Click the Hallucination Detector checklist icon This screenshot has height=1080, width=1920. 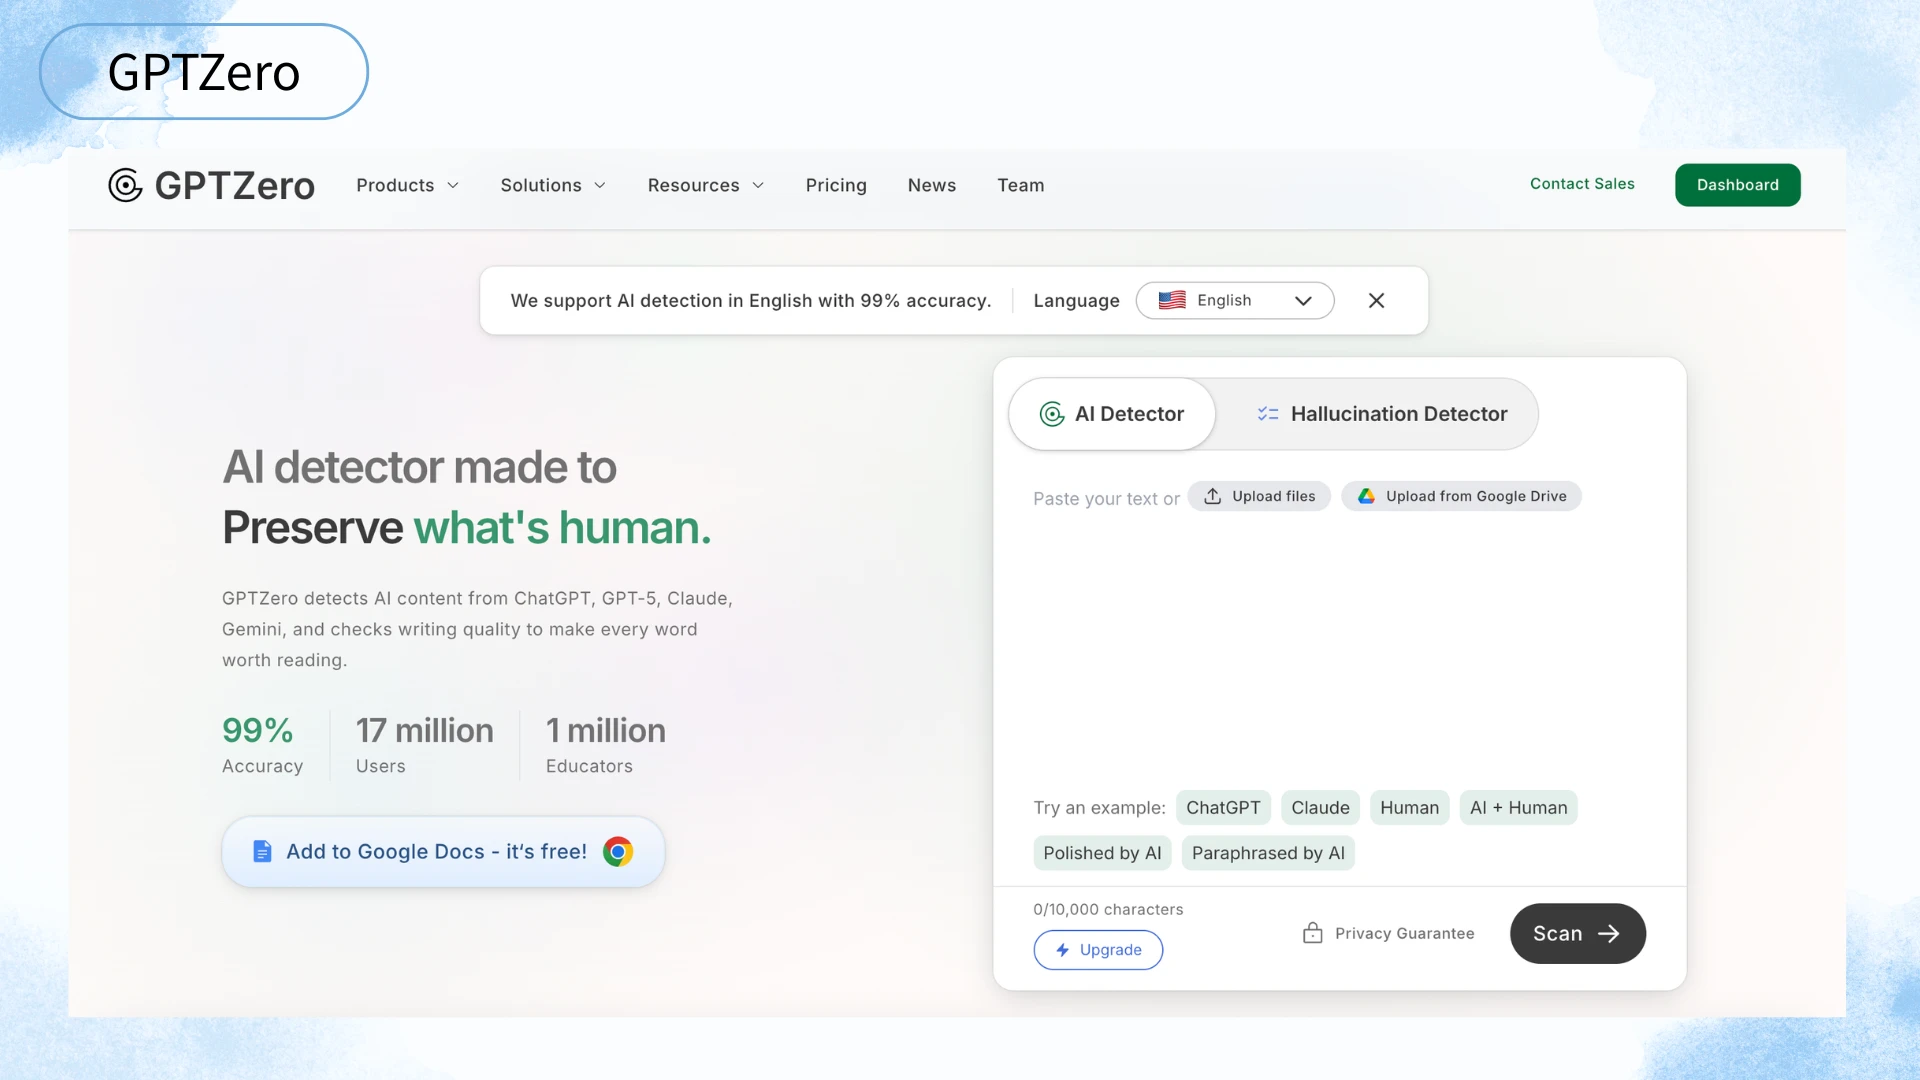(x=1268, y=414)
